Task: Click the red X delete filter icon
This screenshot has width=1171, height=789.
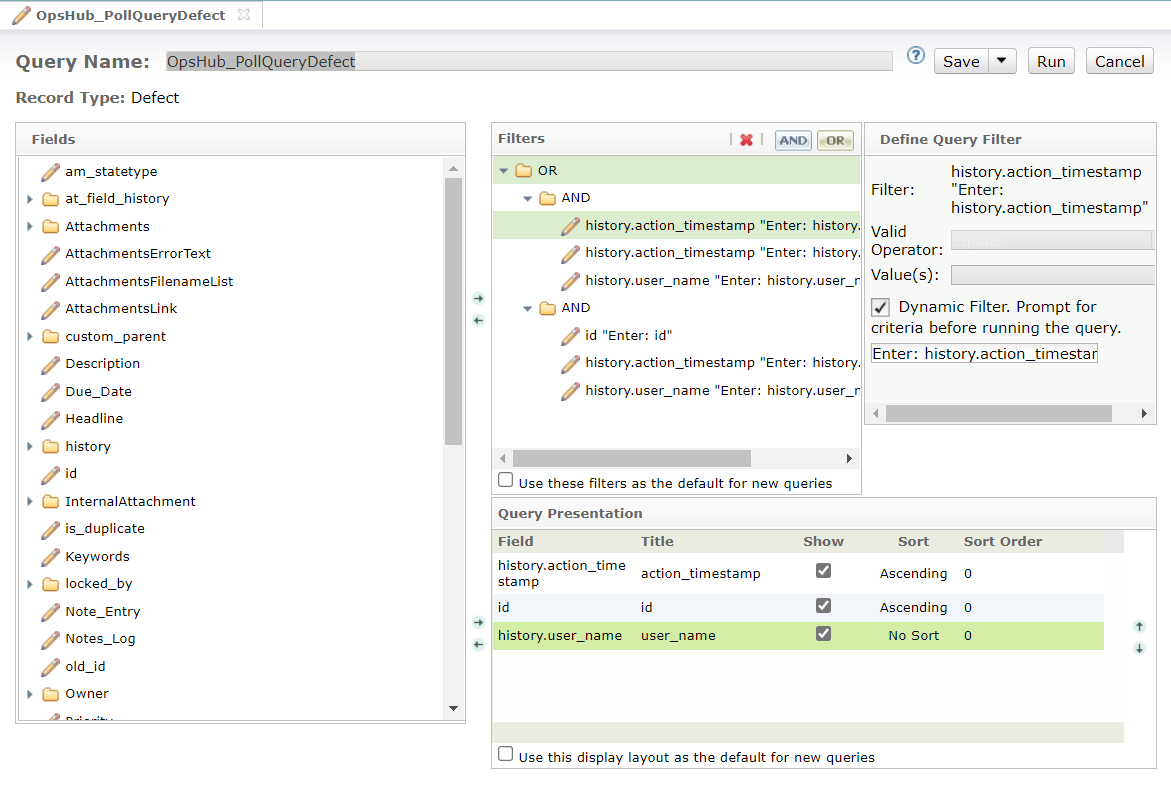Action: pyautogui.click(x=746, y=140)
